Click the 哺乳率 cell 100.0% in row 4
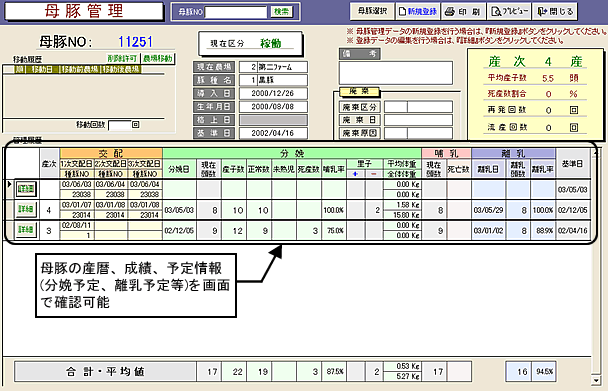The image size is (608, 391). [333, 210]
